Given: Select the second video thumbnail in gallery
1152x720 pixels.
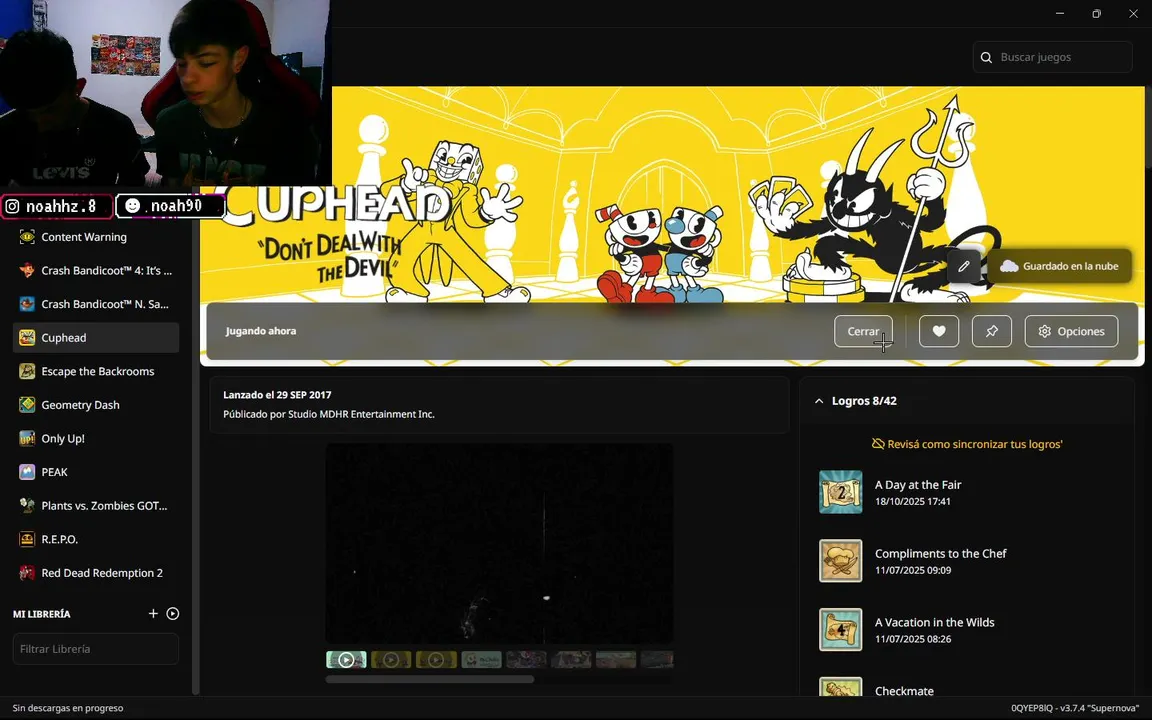Looking at the screenshot, I should pos(391,660).
